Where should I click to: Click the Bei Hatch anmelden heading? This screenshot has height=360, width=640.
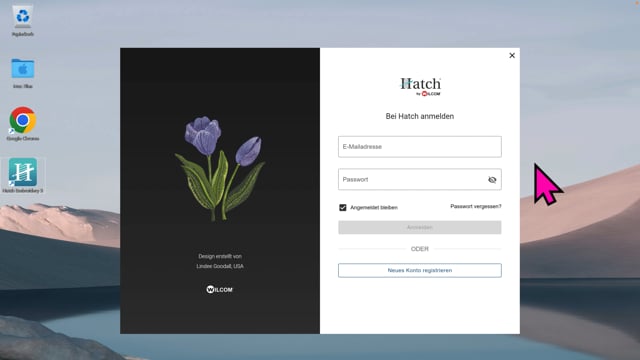pyautogui.click(x=420, y=116)
